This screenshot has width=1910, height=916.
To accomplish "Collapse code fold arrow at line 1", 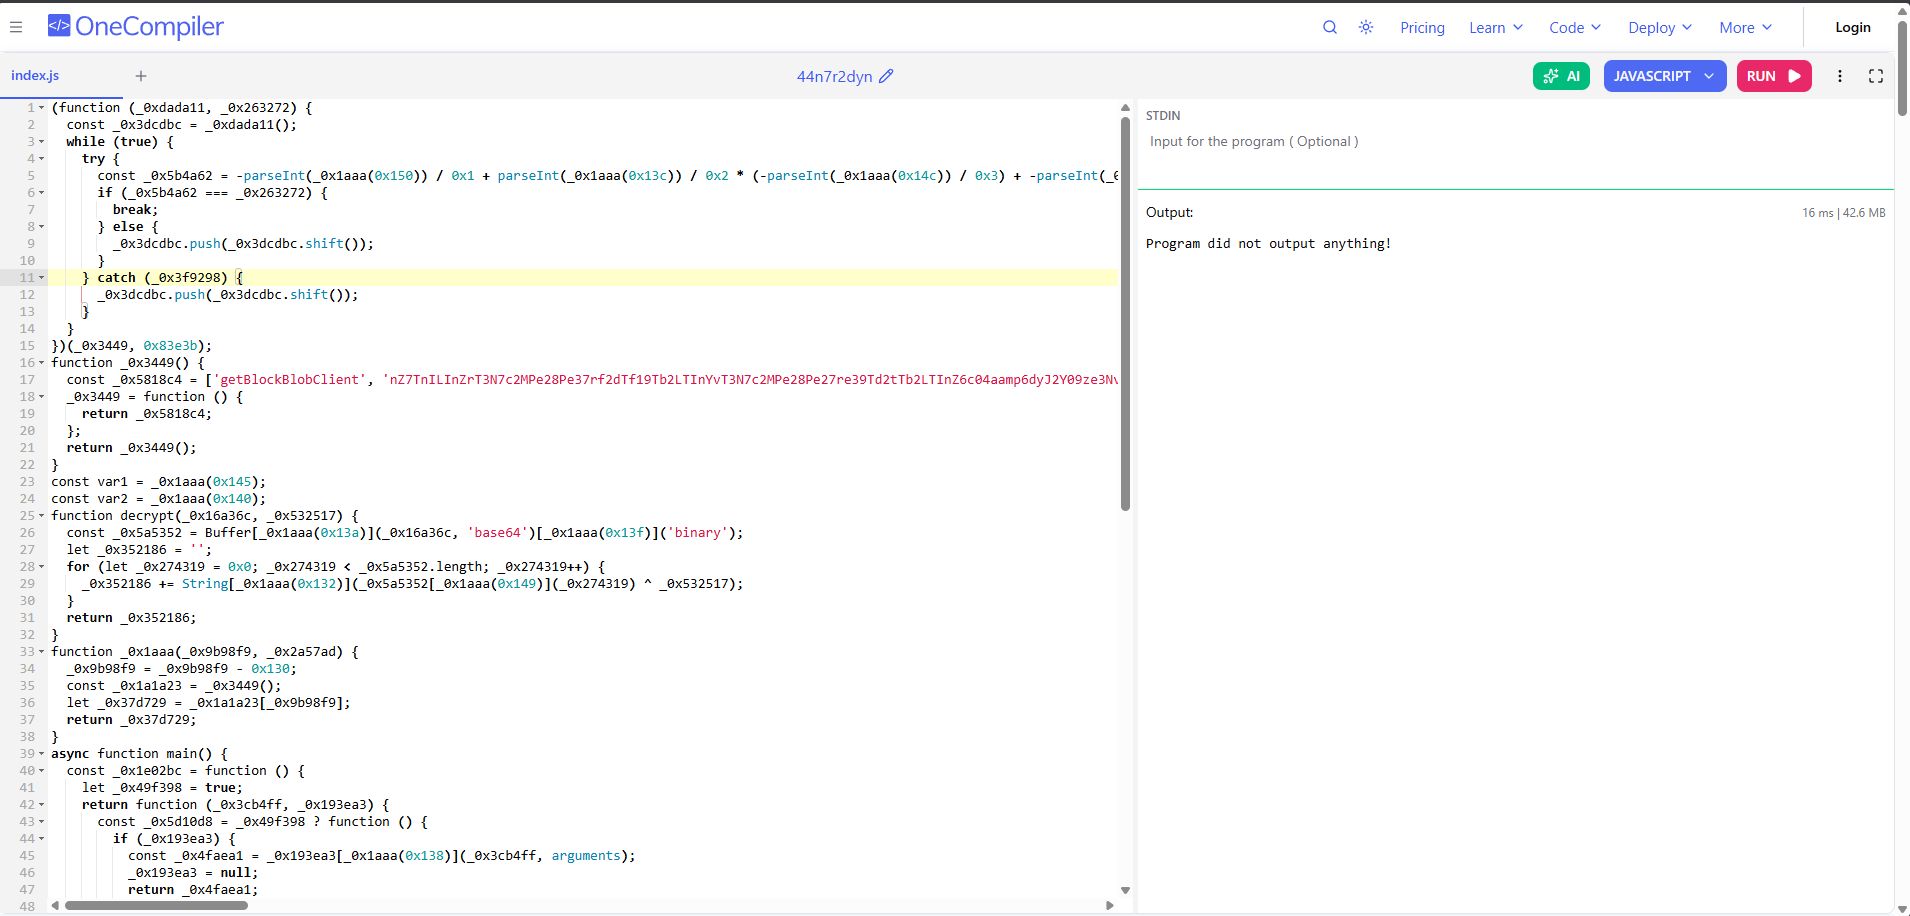I will coord(42,108).
